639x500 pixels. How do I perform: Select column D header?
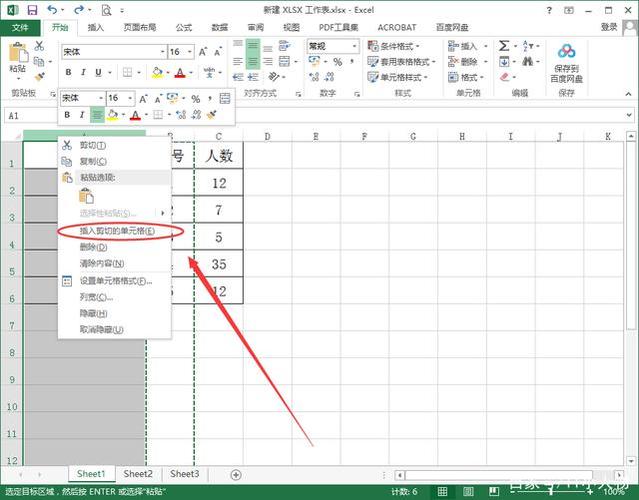[267, 136]
